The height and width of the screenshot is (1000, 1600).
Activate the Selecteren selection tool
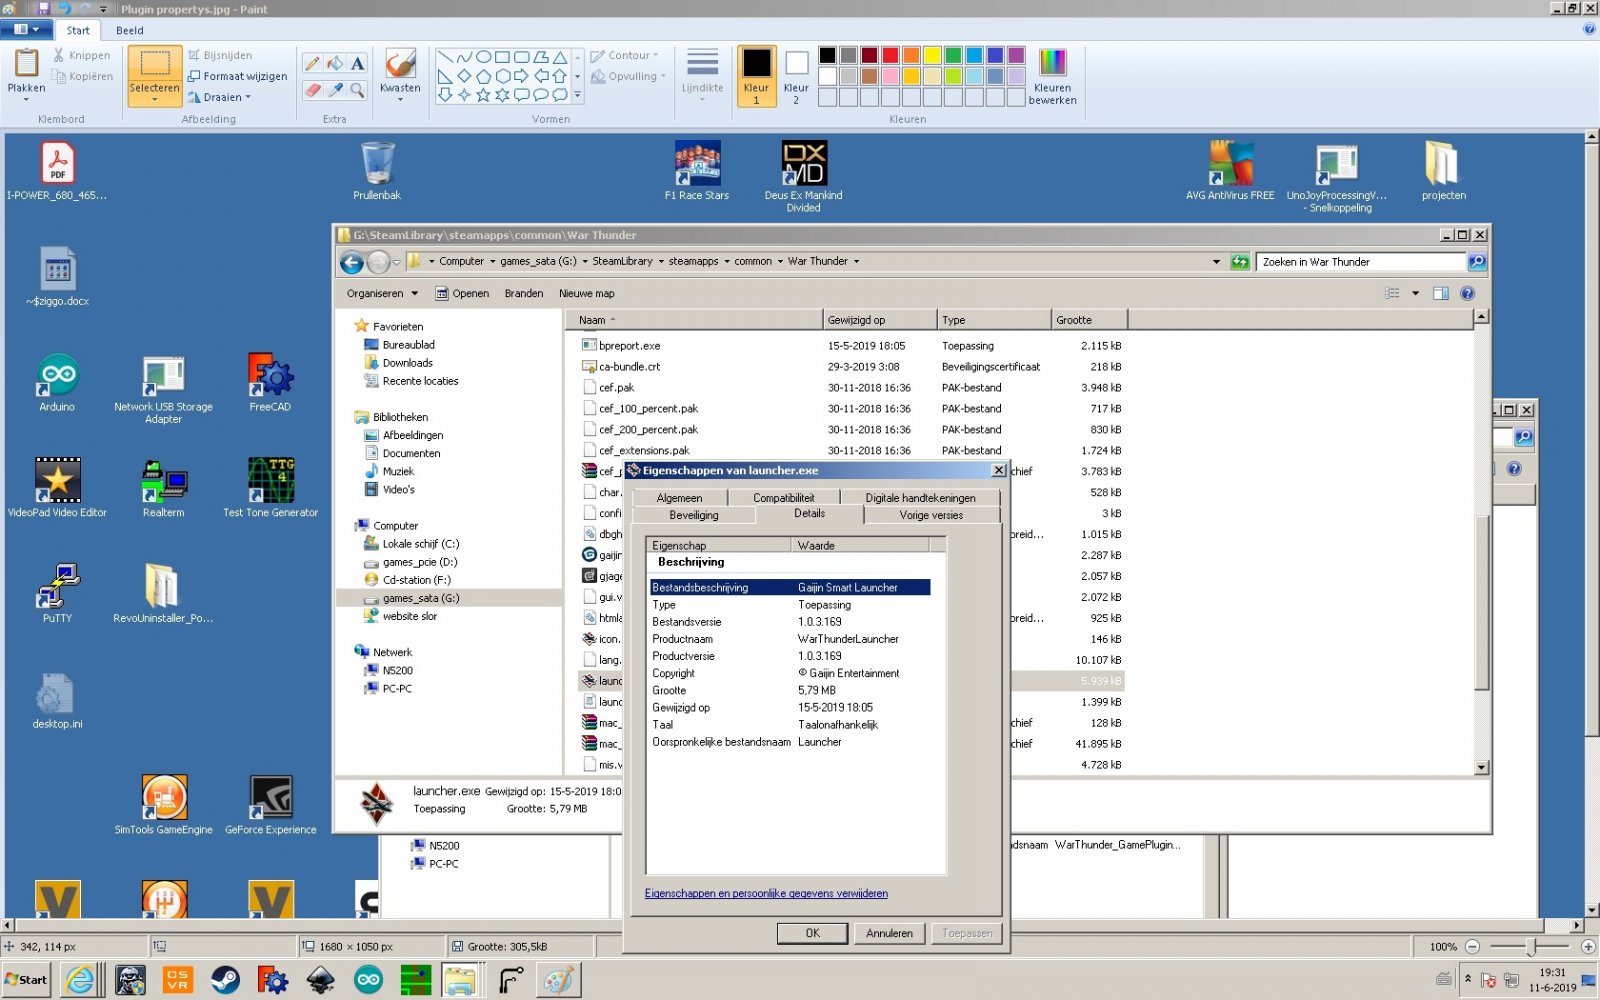point(154,74)
